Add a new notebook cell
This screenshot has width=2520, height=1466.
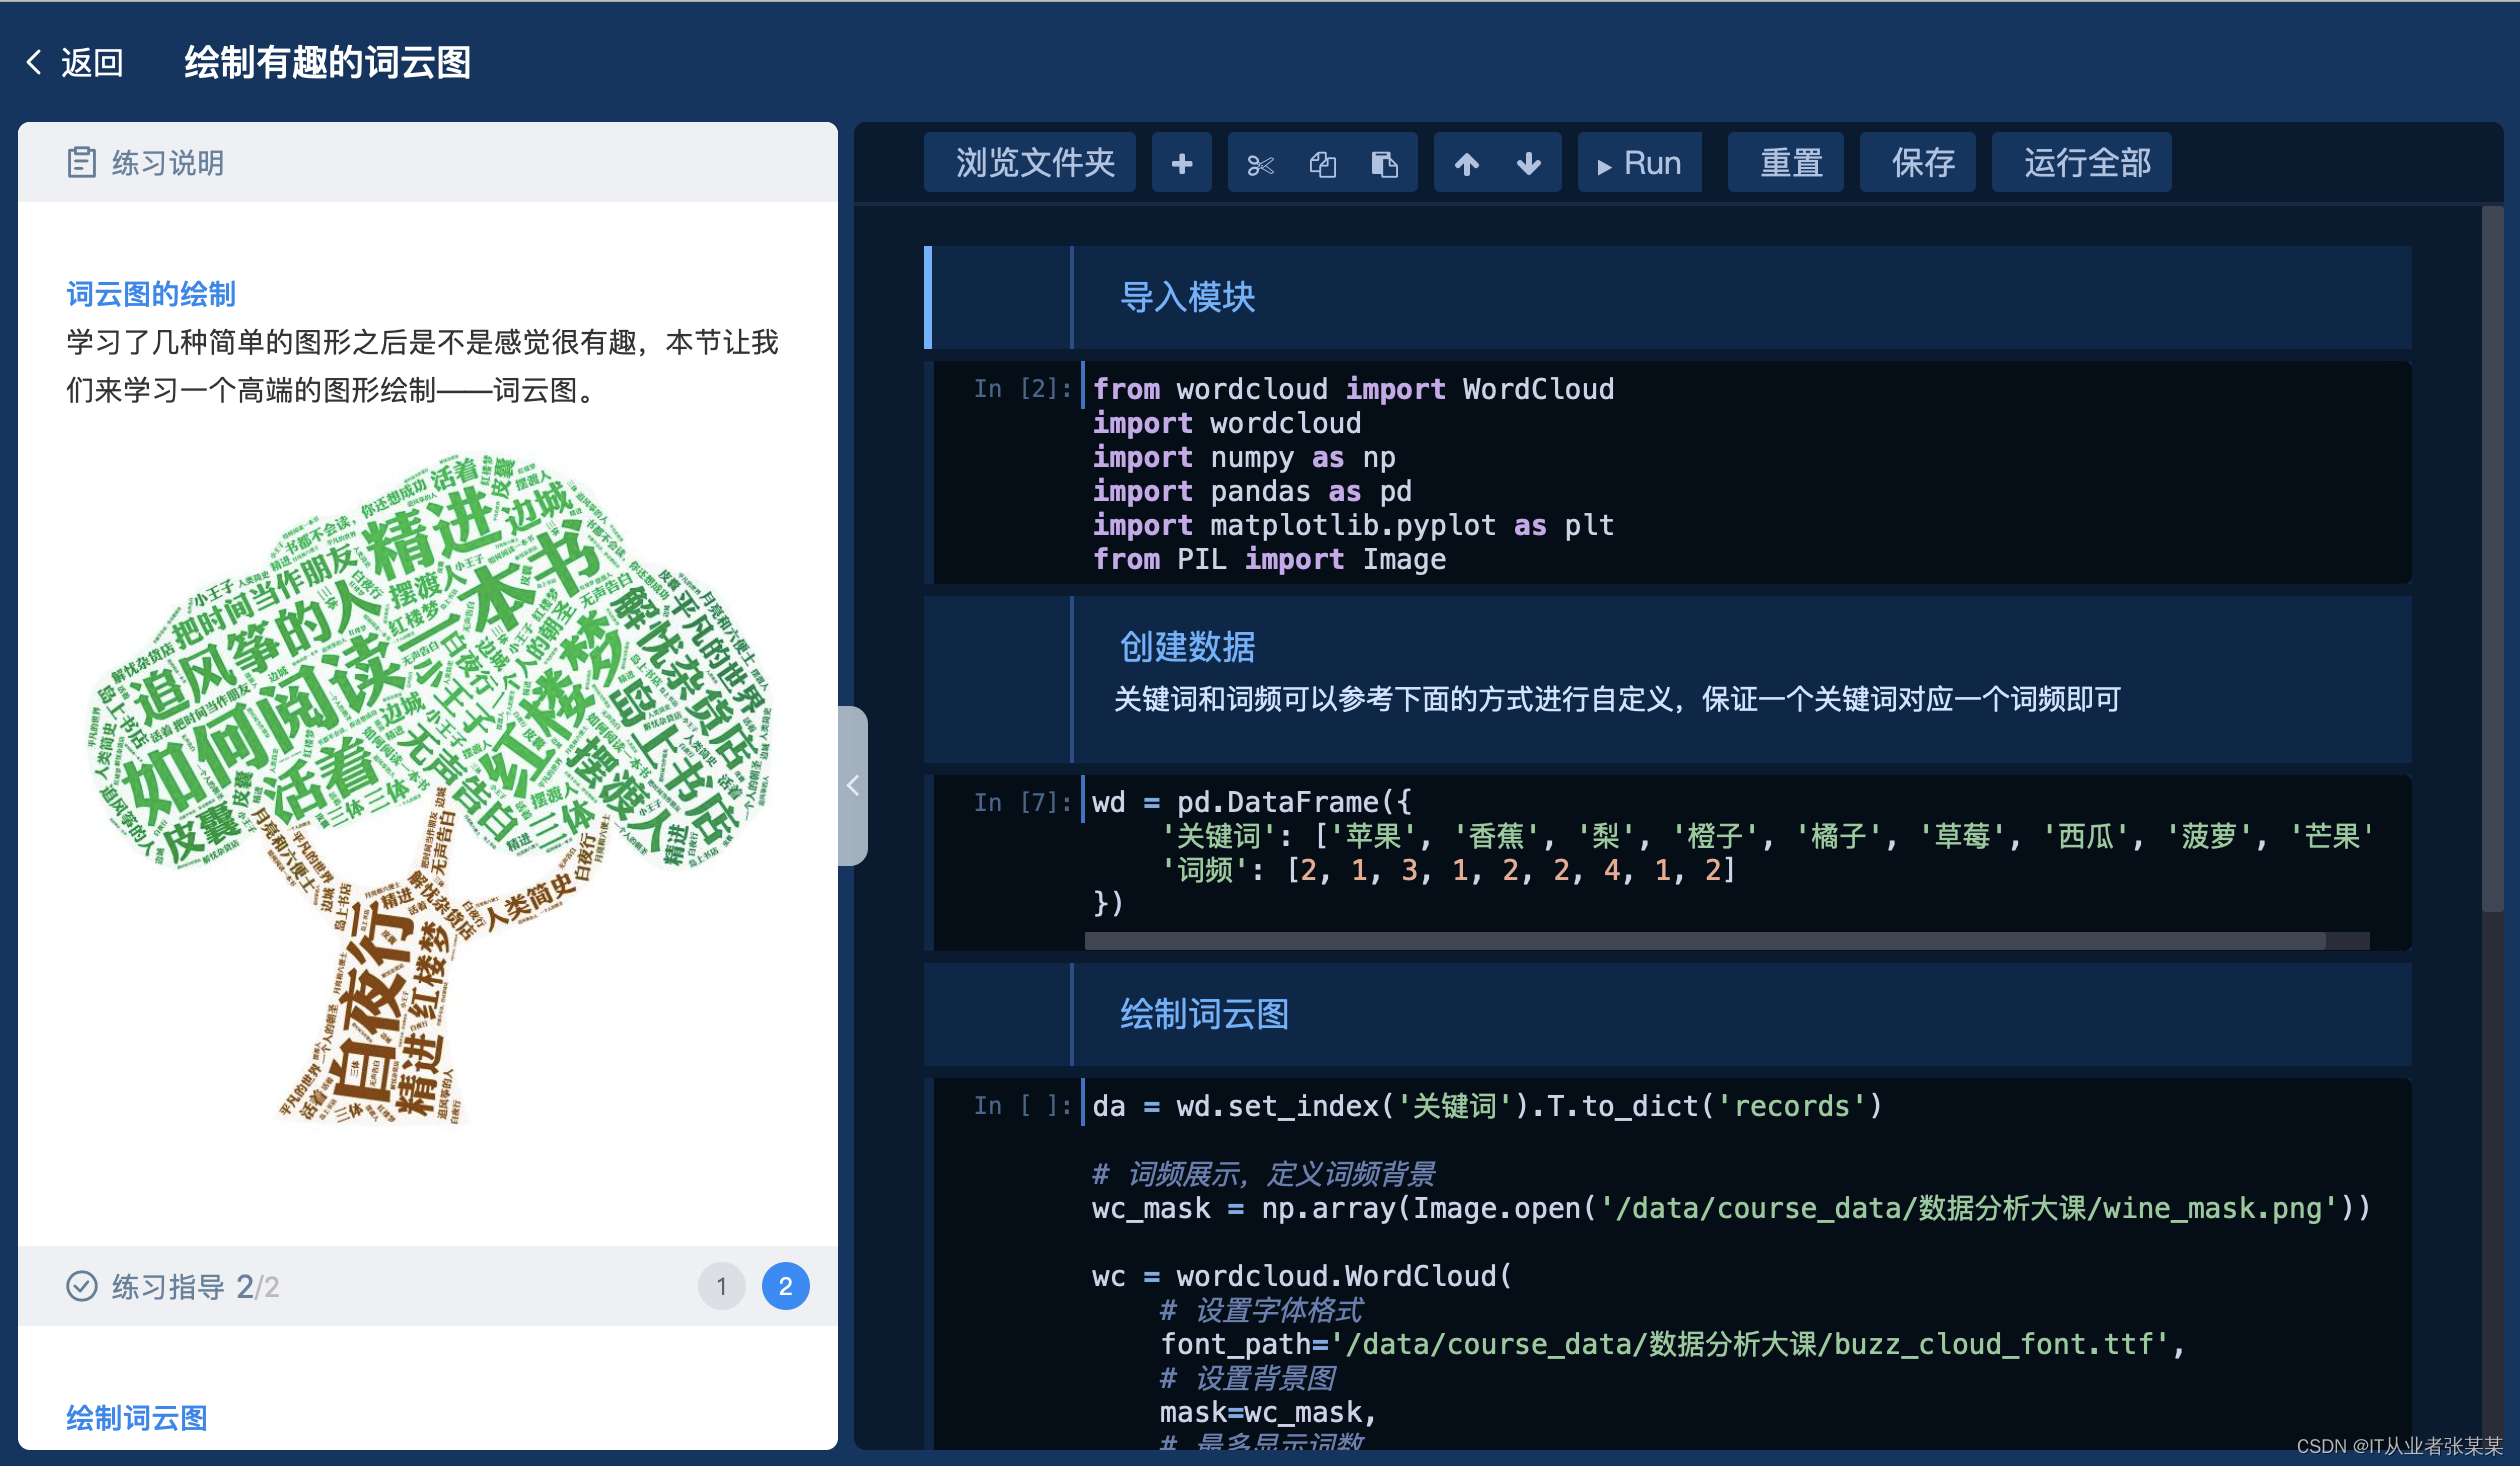click(1183, 162)
